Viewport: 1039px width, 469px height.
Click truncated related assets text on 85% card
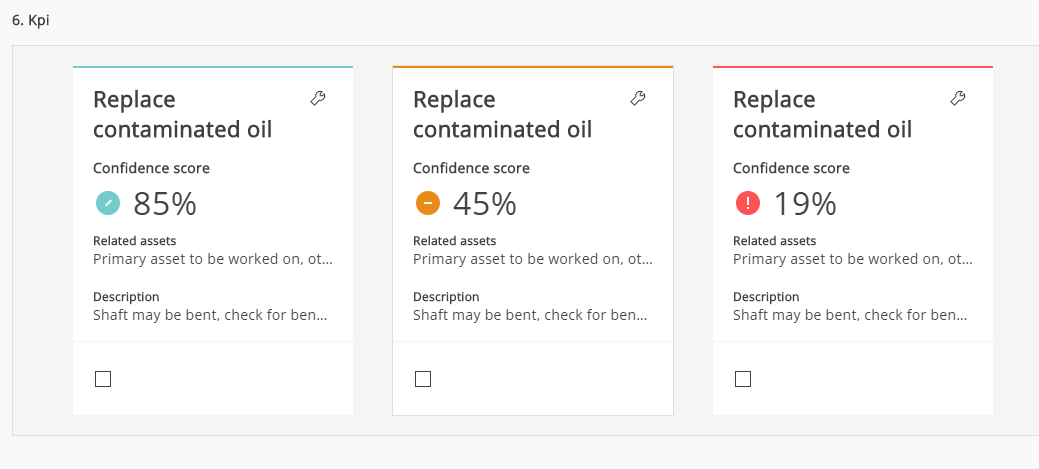(212, 259)
